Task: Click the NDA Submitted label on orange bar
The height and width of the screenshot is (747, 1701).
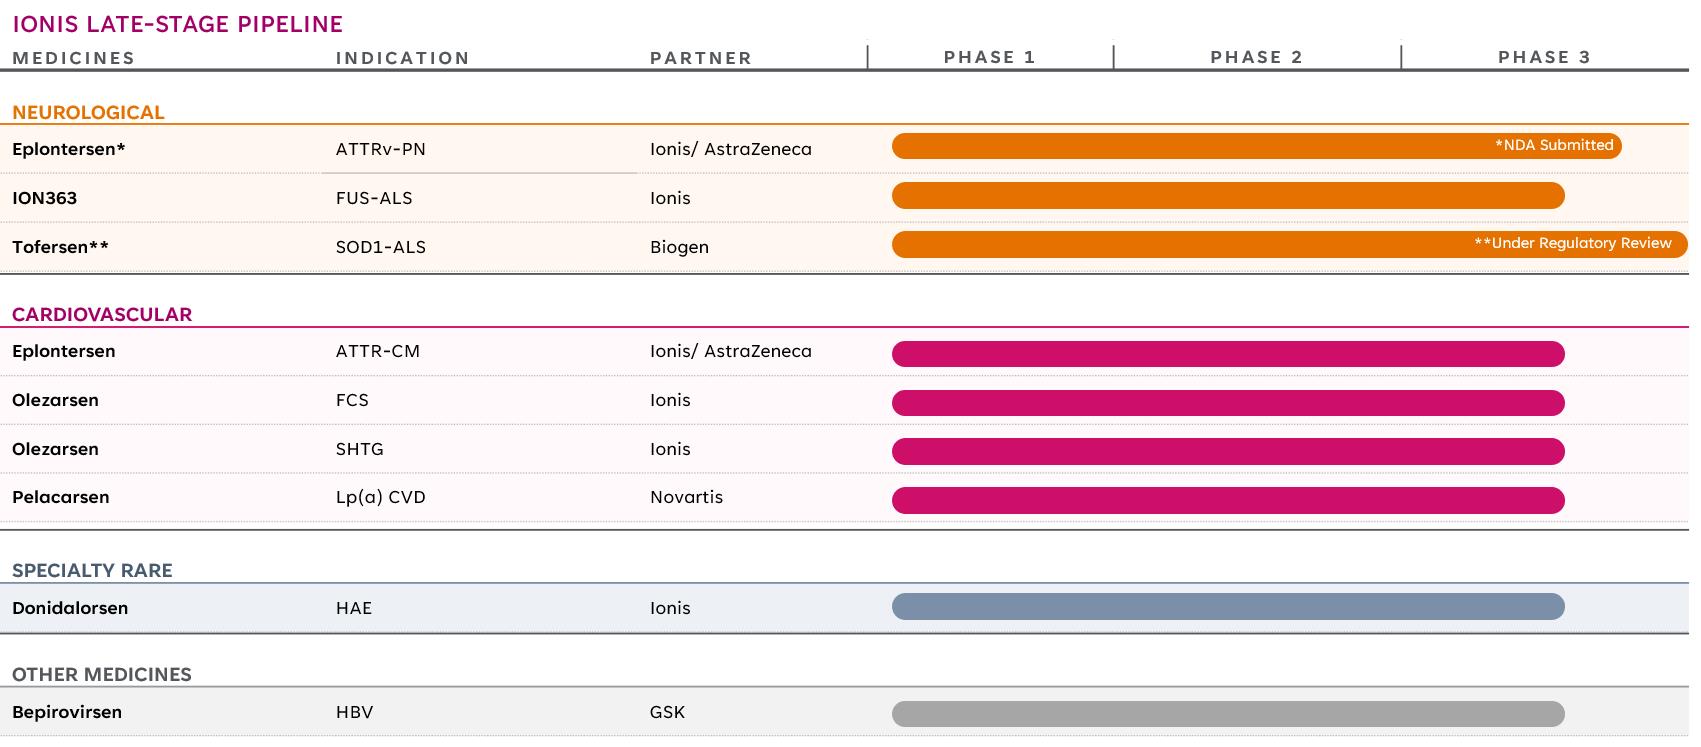Action: 1554,146
